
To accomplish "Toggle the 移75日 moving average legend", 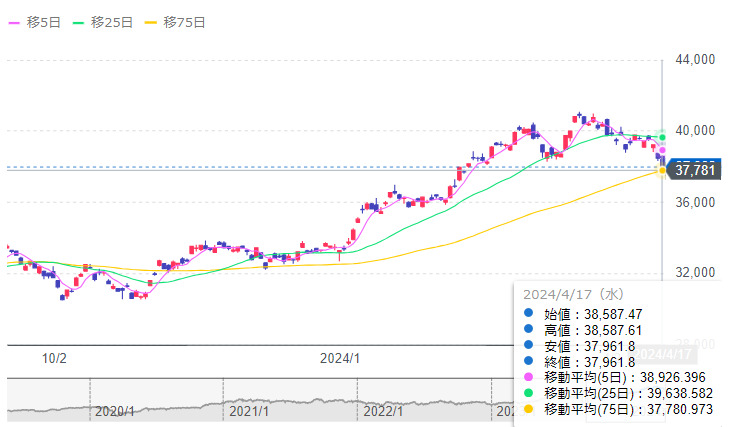I will (176, 22).
